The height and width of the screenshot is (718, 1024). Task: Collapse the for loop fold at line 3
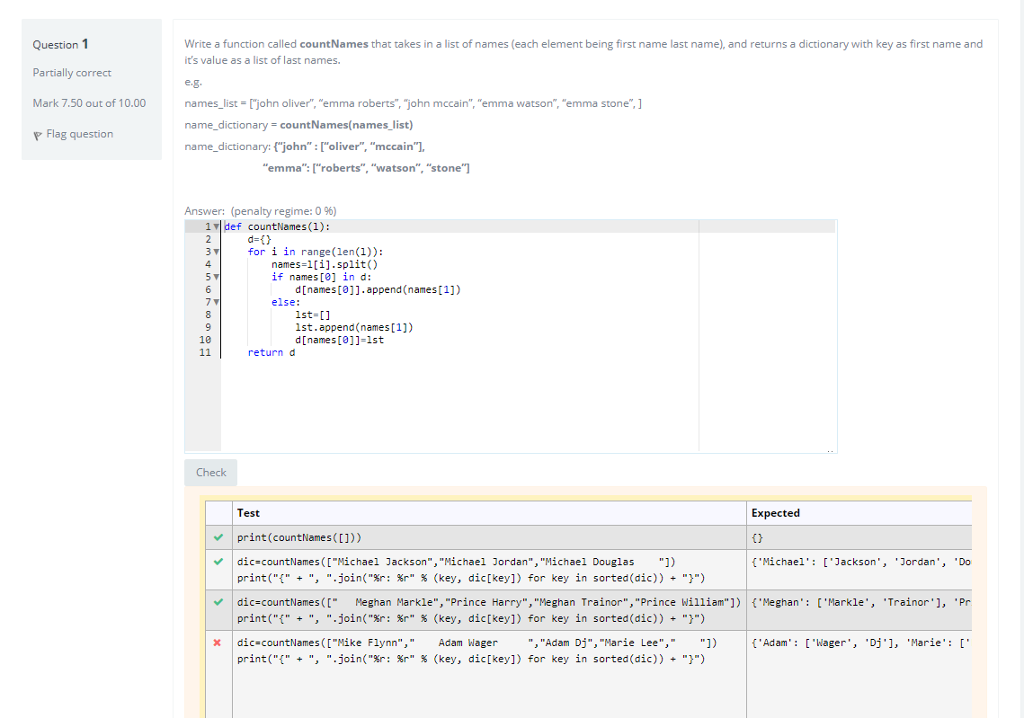(216, 252)
